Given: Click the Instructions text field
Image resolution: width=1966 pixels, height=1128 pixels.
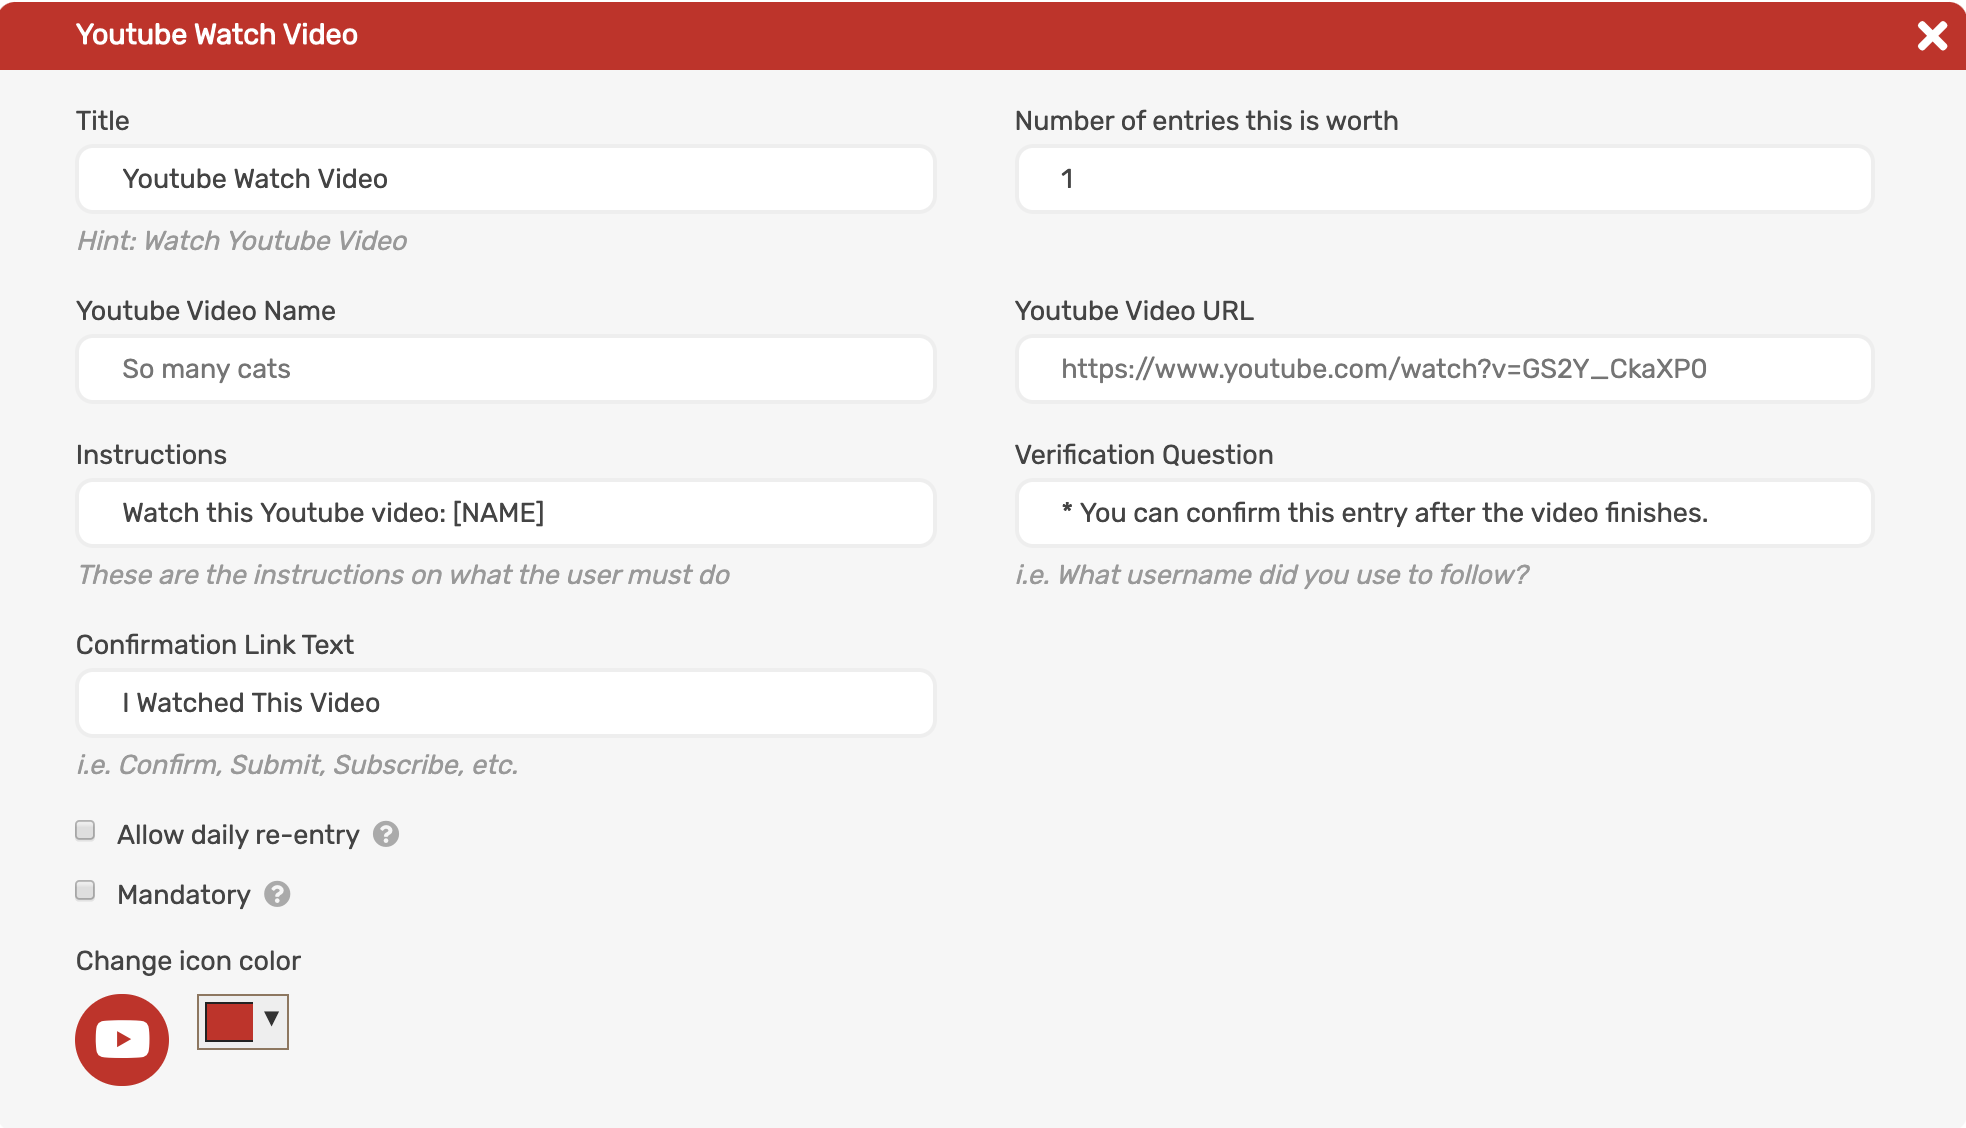Looking at the screenshot, I should pos(504,512).
